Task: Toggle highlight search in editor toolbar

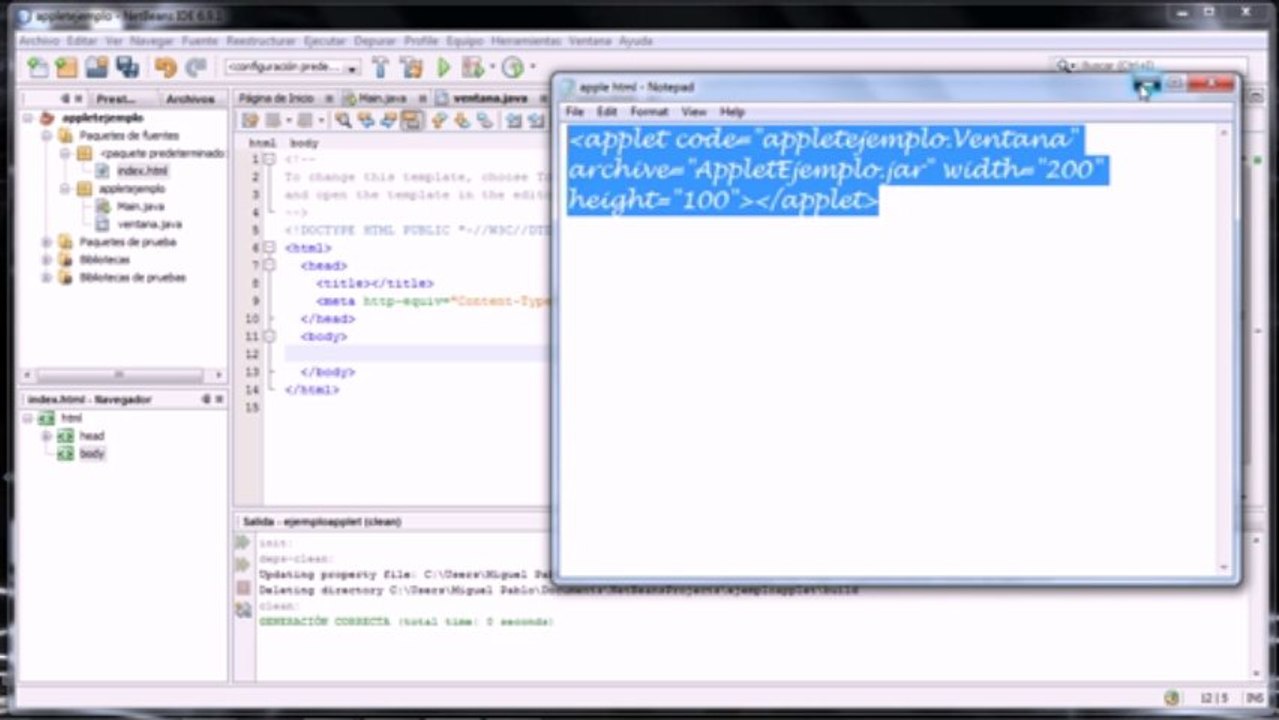Action: 411,120
